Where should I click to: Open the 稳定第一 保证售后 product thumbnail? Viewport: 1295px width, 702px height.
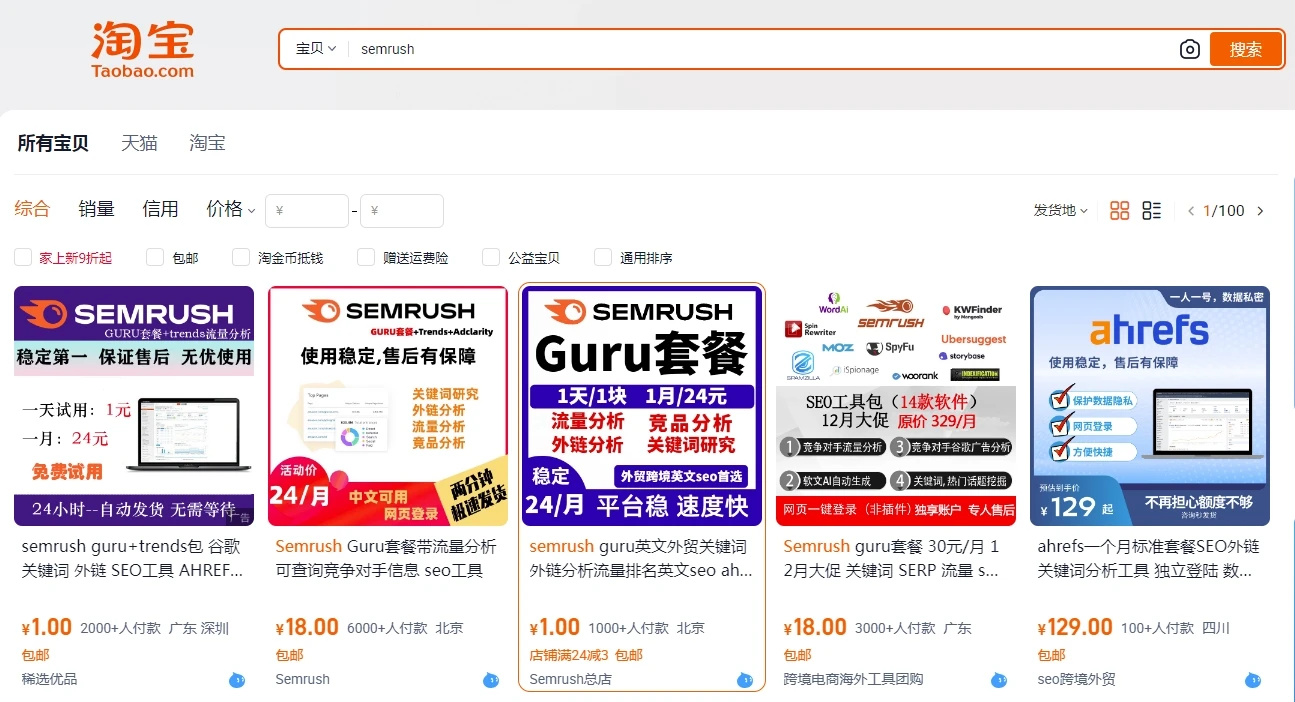point(134,406)
